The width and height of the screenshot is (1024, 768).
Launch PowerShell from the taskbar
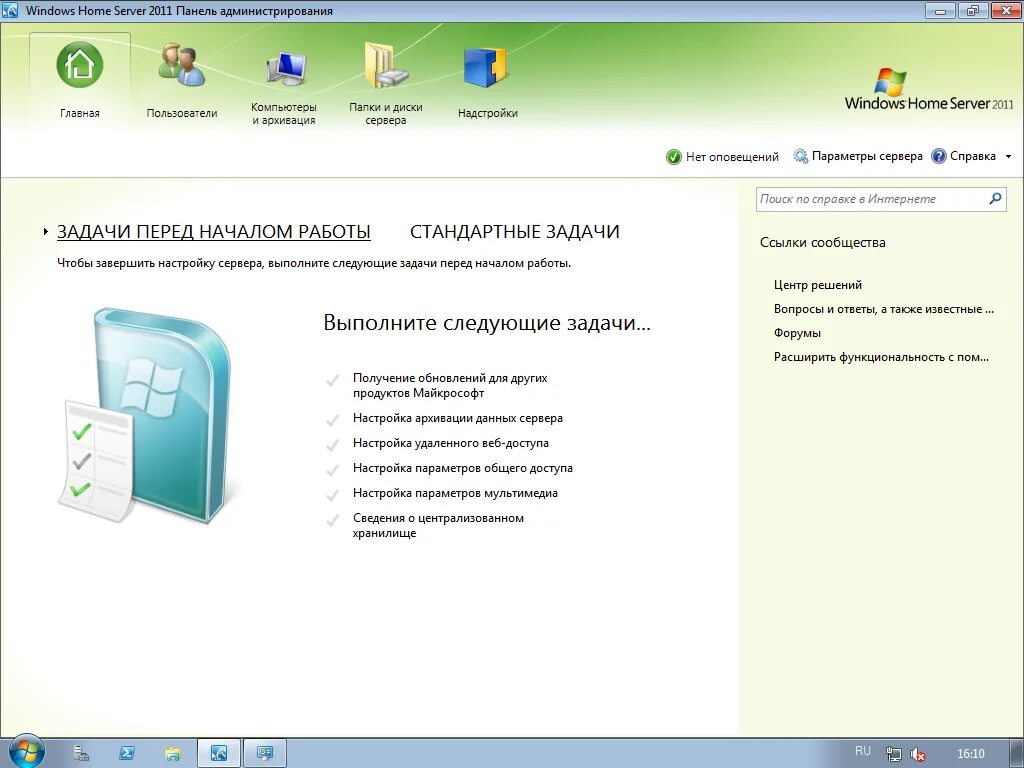[127, 753]
